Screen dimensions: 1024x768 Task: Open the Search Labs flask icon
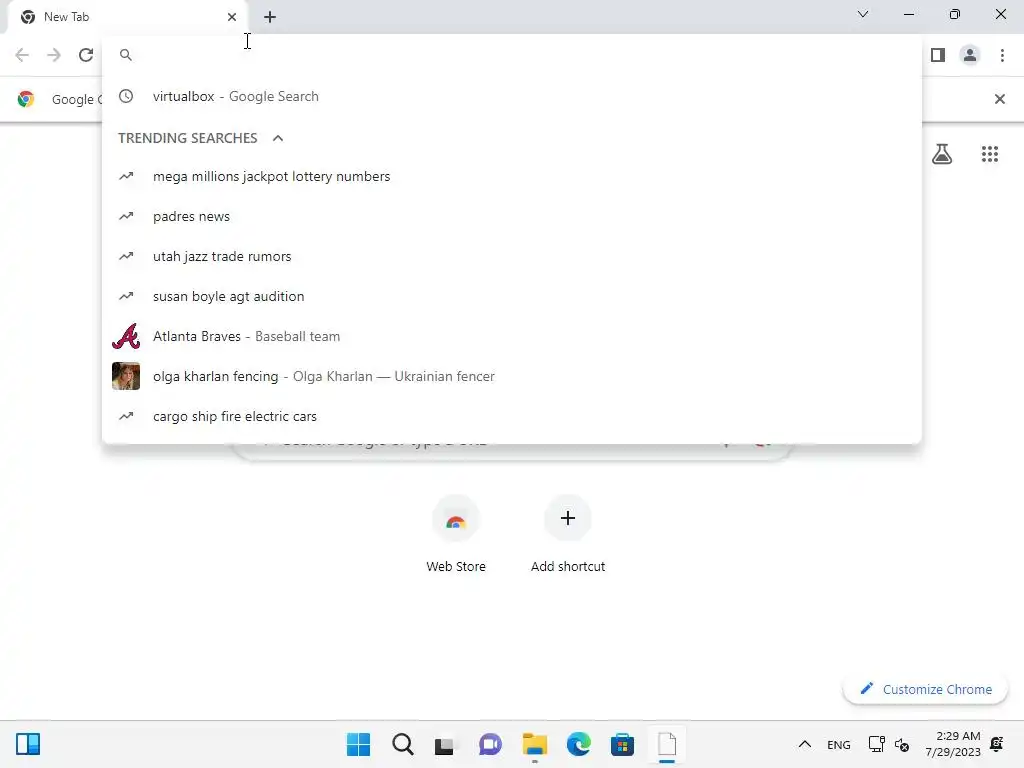point(942,154)
